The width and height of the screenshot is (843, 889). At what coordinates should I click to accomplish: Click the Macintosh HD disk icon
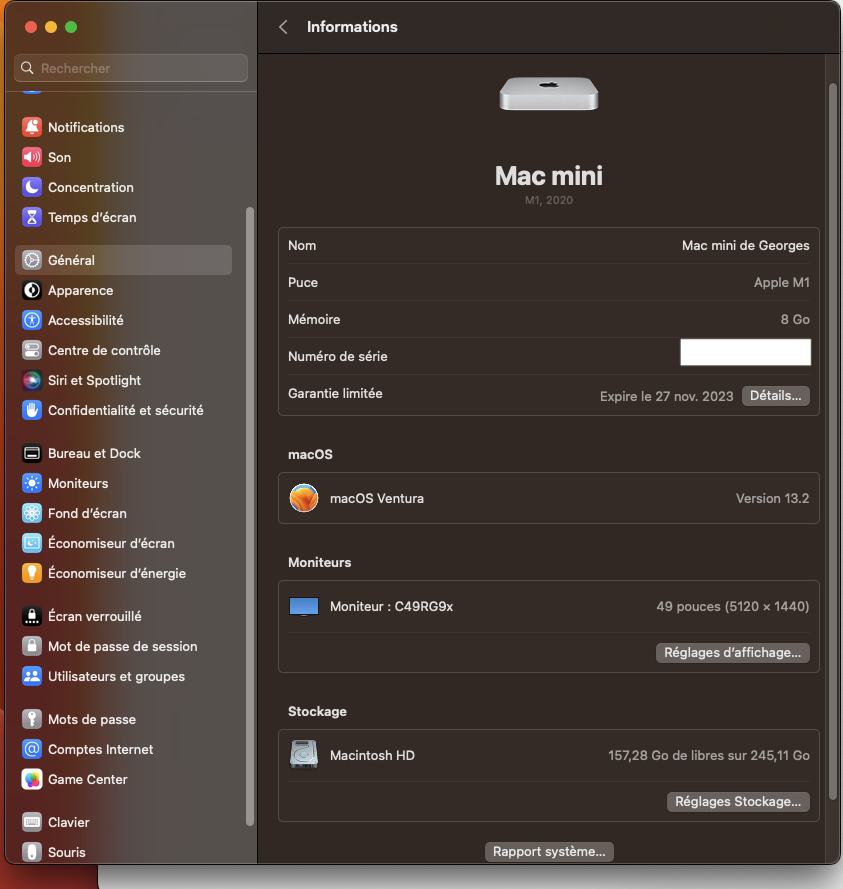point(304,755)
